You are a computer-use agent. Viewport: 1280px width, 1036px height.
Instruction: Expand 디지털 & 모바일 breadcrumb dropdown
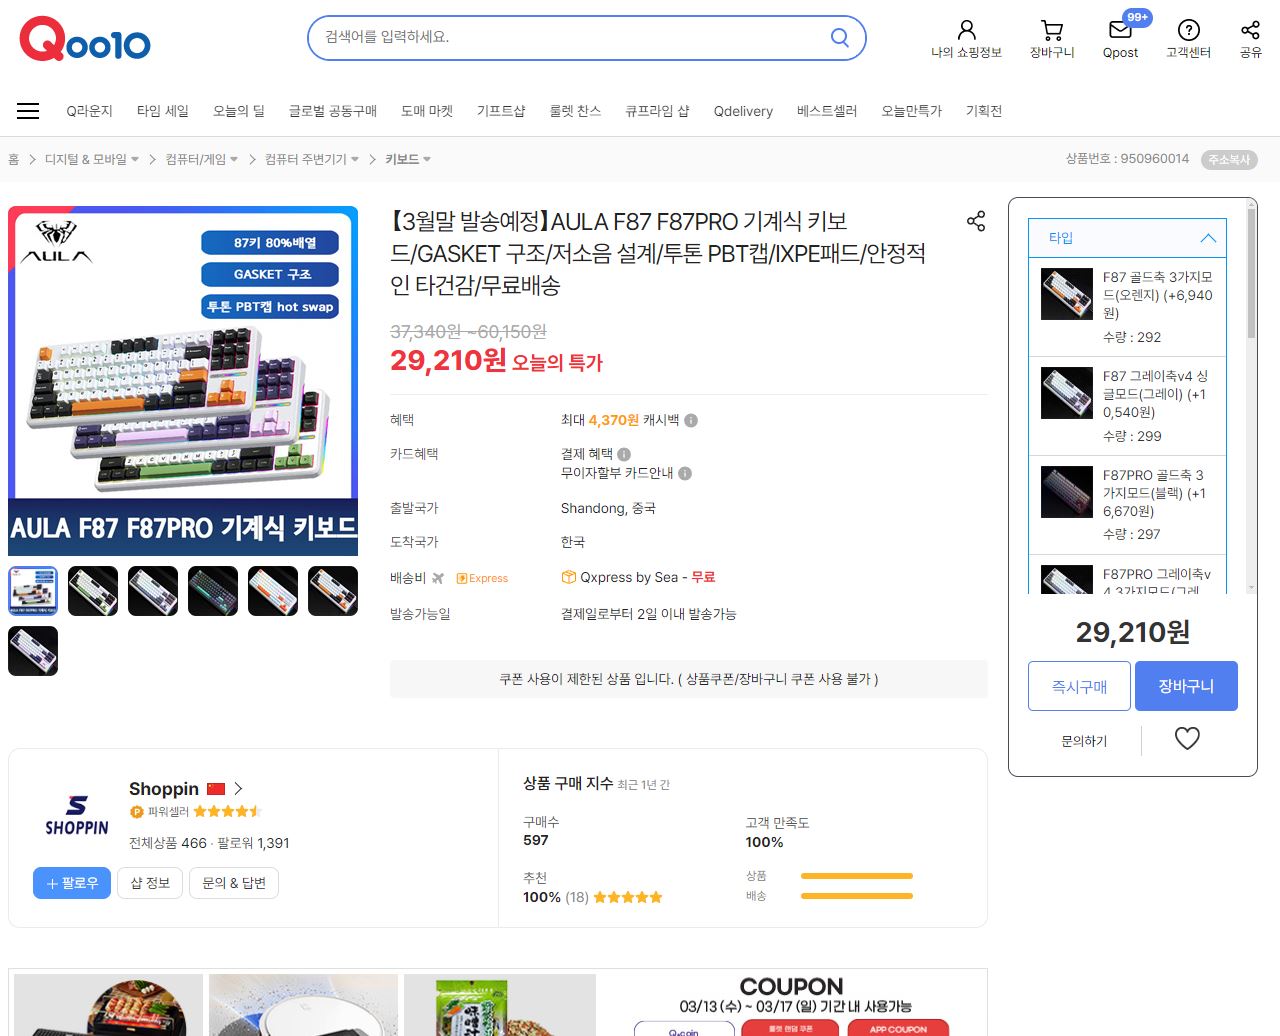tap(135, 160)
